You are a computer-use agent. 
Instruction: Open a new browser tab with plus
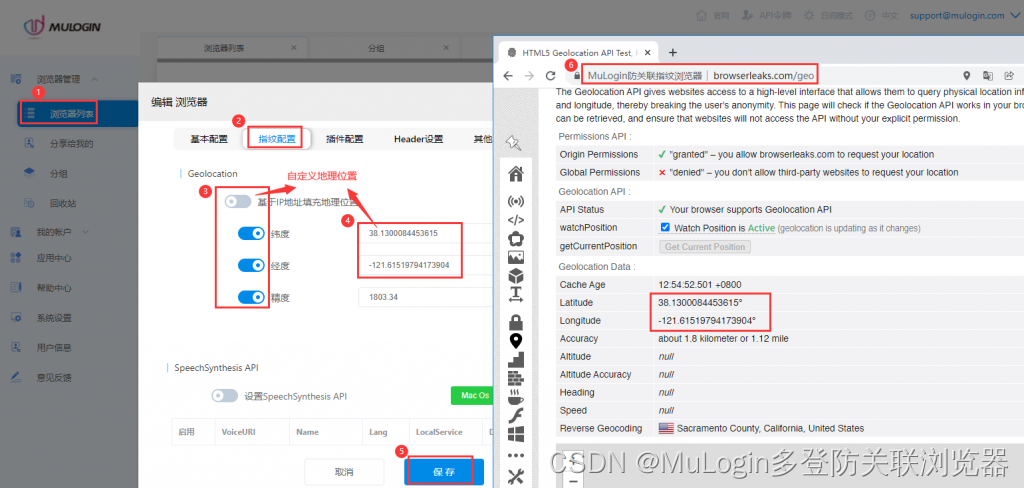[673, 52]
